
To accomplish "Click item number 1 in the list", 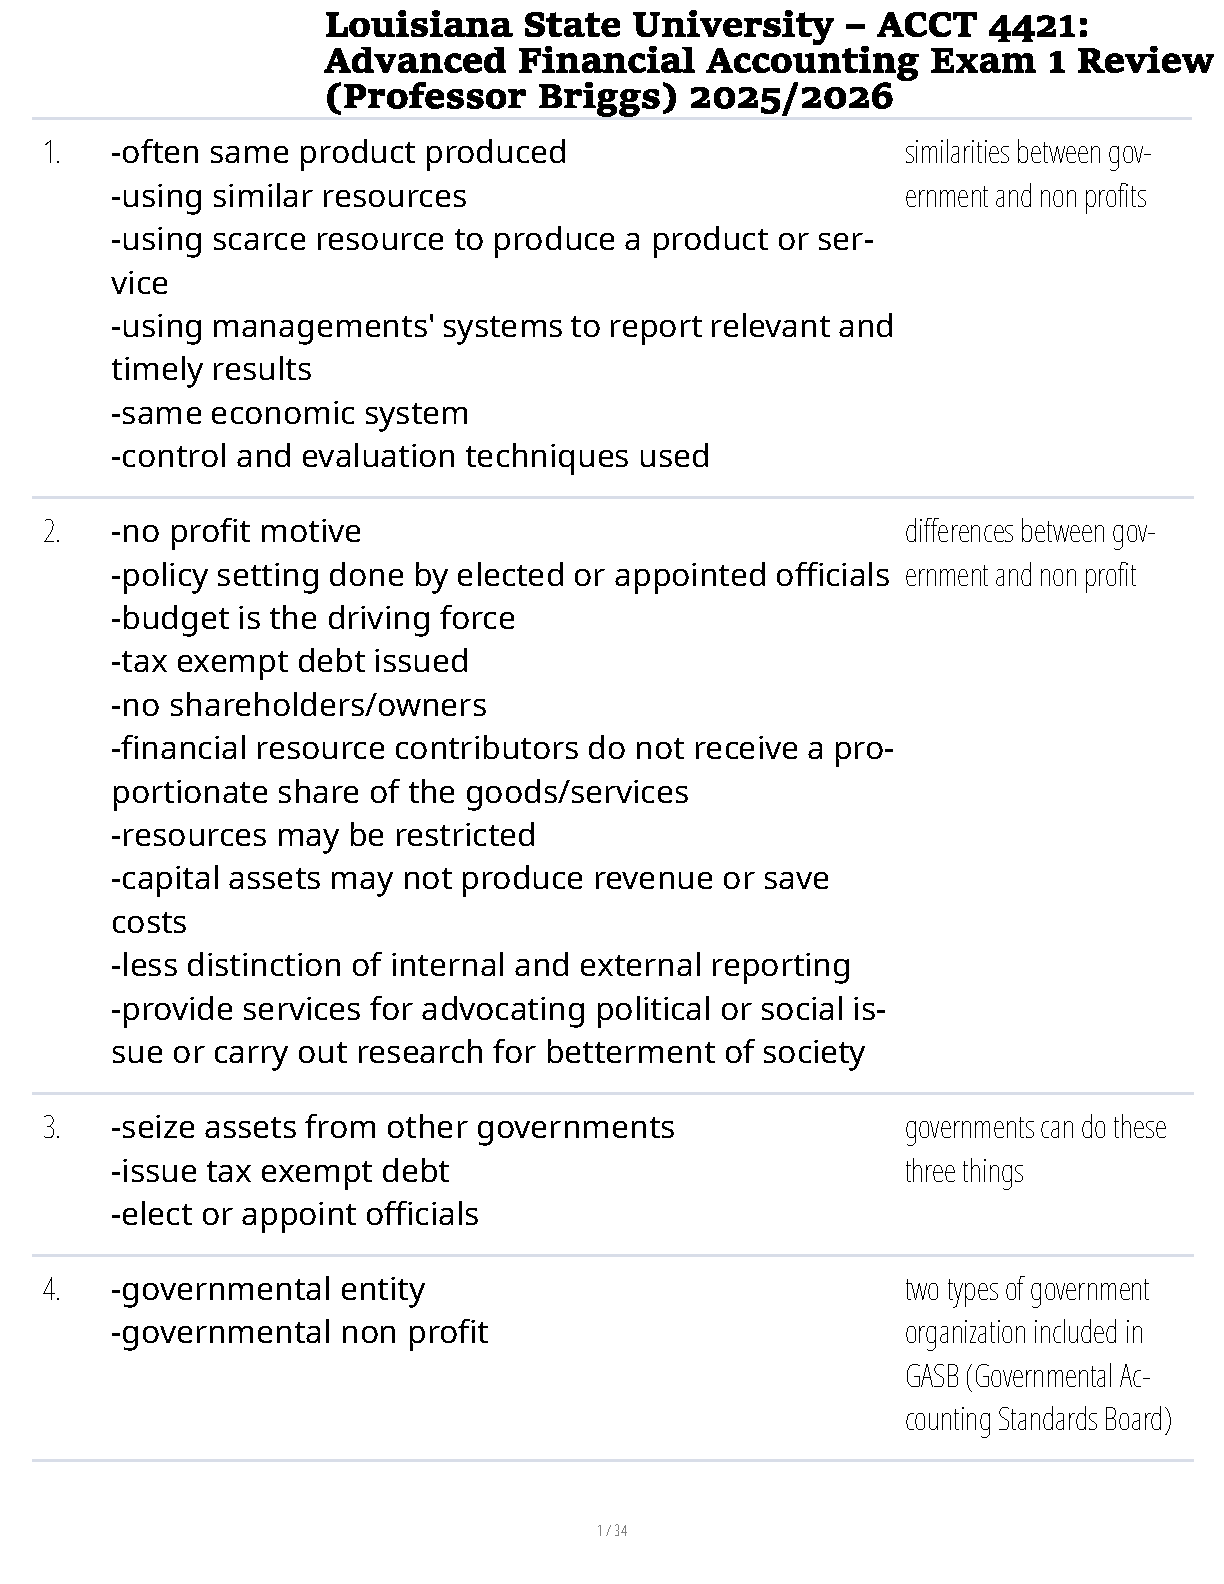I will point(52,154).
